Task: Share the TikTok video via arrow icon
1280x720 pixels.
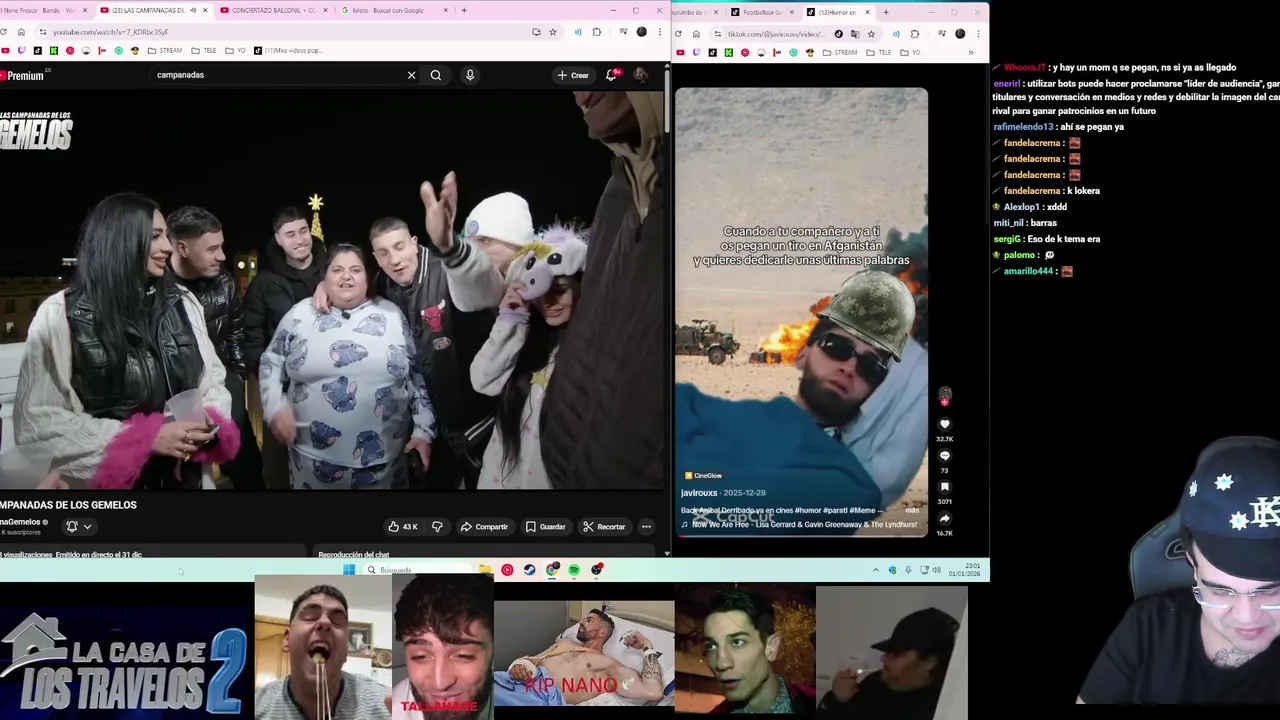Action: click(x=944, y=518)
